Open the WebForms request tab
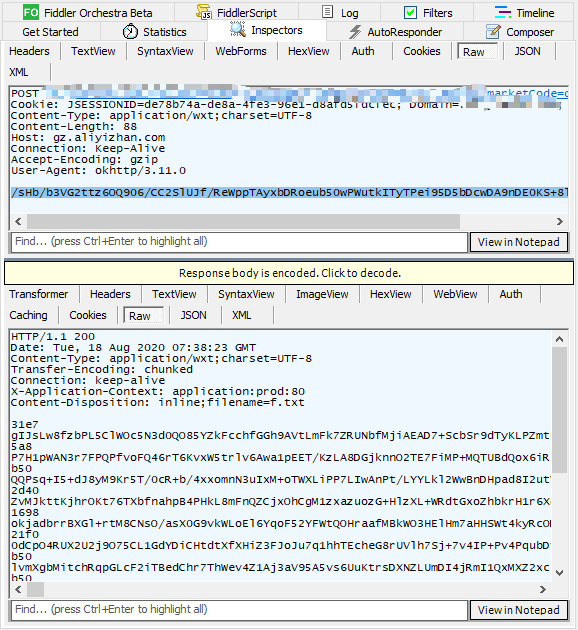The width and height of the screenshot is (578, 630). 241,51
